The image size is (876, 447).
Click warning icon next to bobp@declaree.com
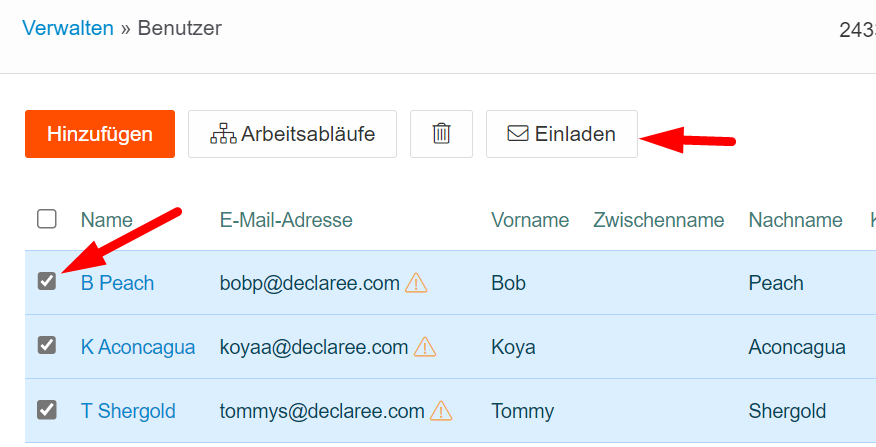pos(417,283)
